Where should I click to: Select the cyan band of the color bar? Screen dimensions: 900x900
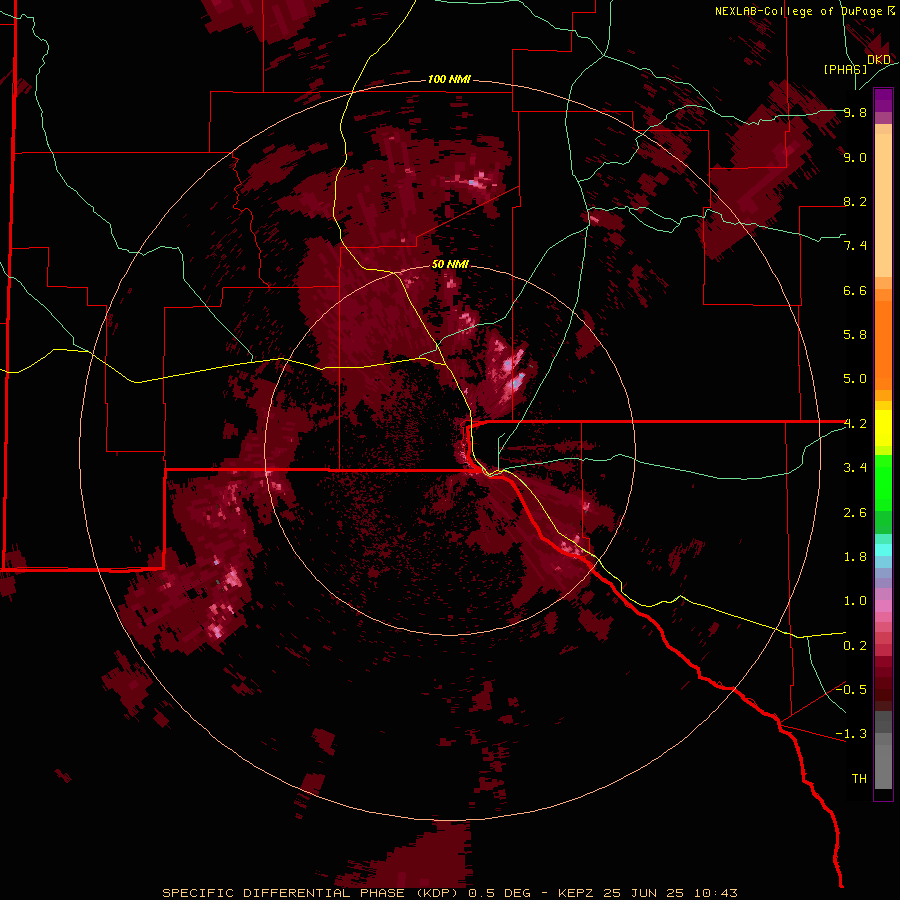(x=883, y=550)
